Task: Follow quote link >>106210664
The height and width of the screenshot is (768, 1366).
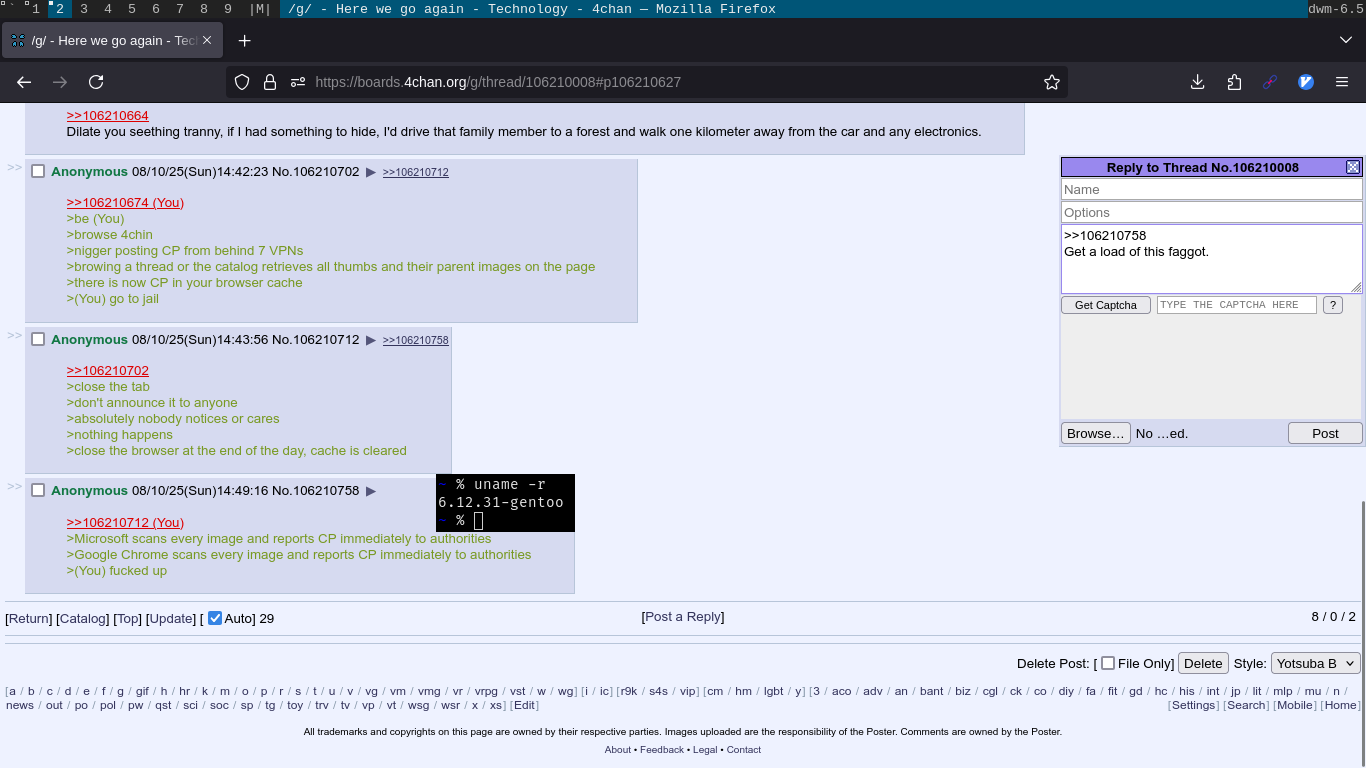Action: coord(108,115)
